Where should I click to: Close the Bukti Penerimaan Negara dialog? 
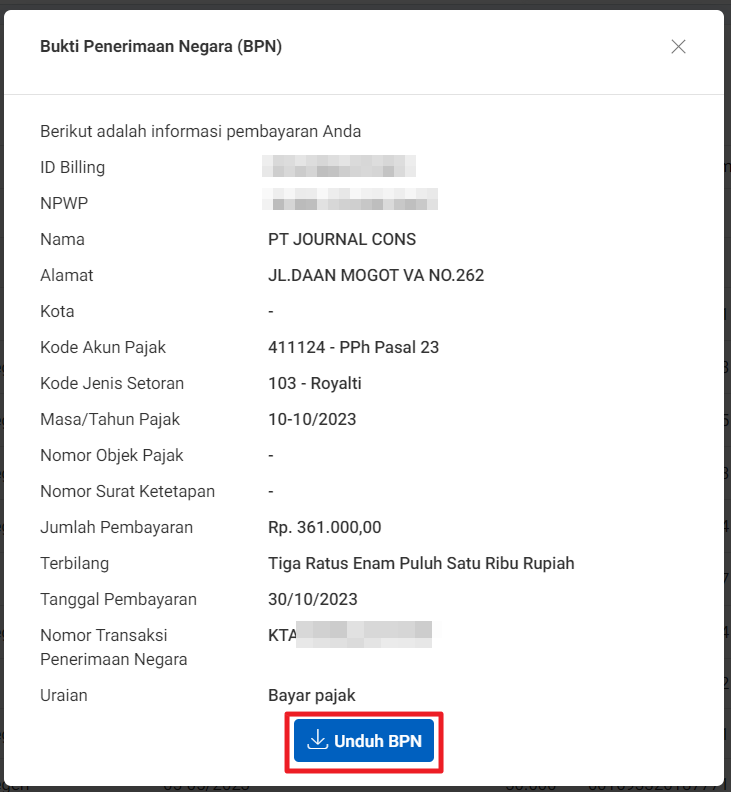(678, 47)
